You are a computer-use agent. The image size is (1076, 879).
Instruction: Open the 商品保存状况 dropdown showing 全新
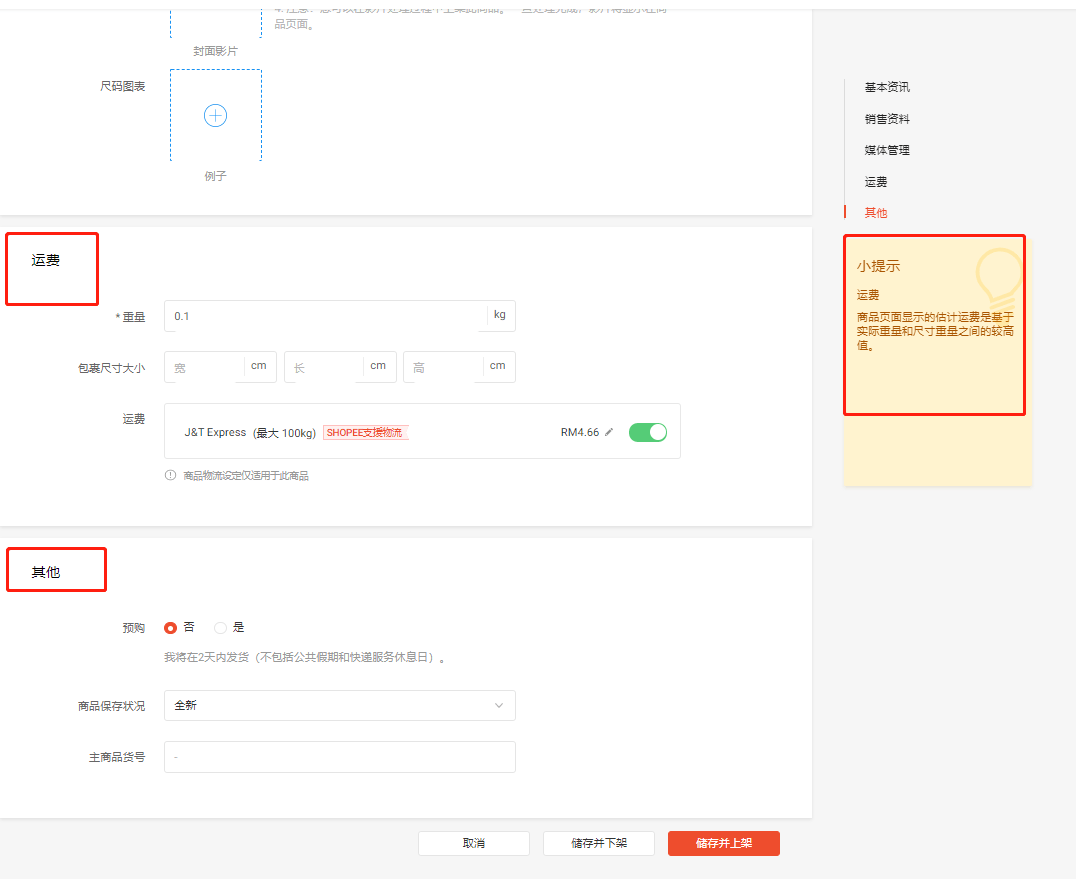pos(339,705)
